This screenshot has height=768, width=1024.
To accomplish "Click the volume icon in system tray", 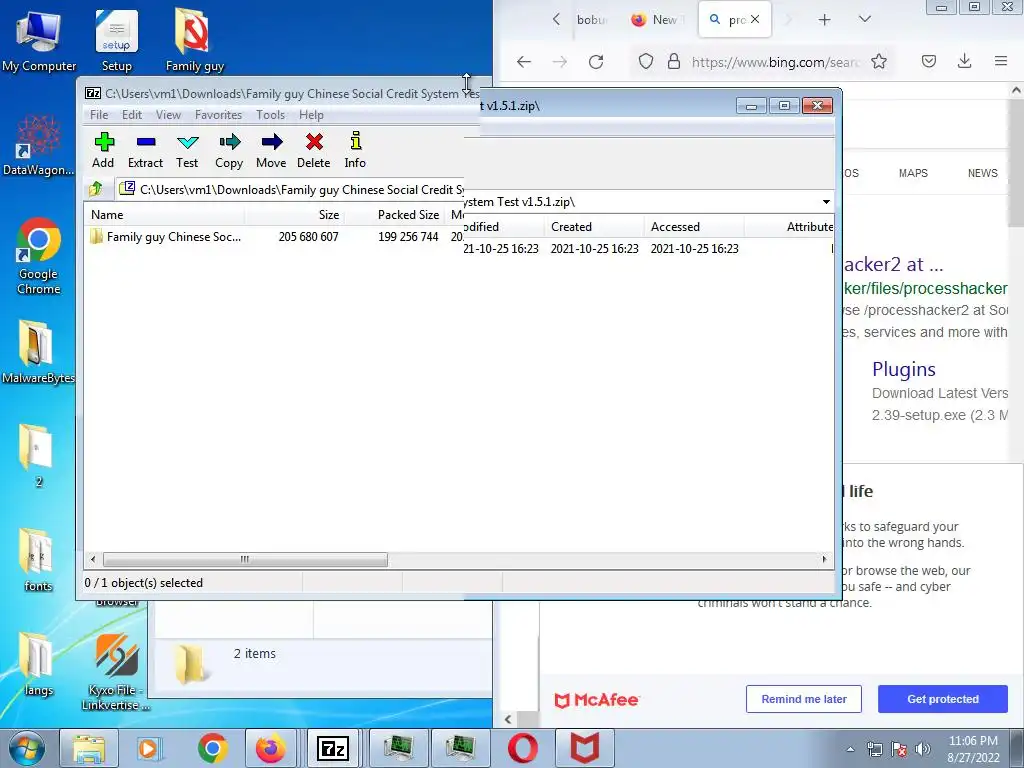I will (x=923, y=749).
